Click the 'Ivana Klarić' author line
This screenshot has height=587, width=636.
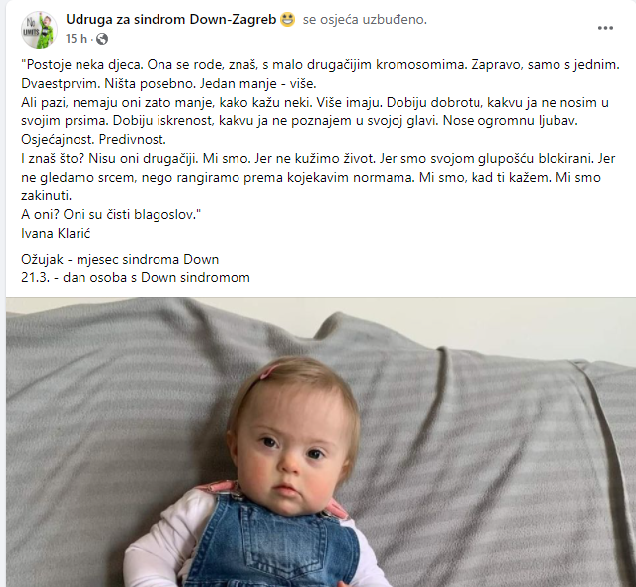[x=56, y=233]
